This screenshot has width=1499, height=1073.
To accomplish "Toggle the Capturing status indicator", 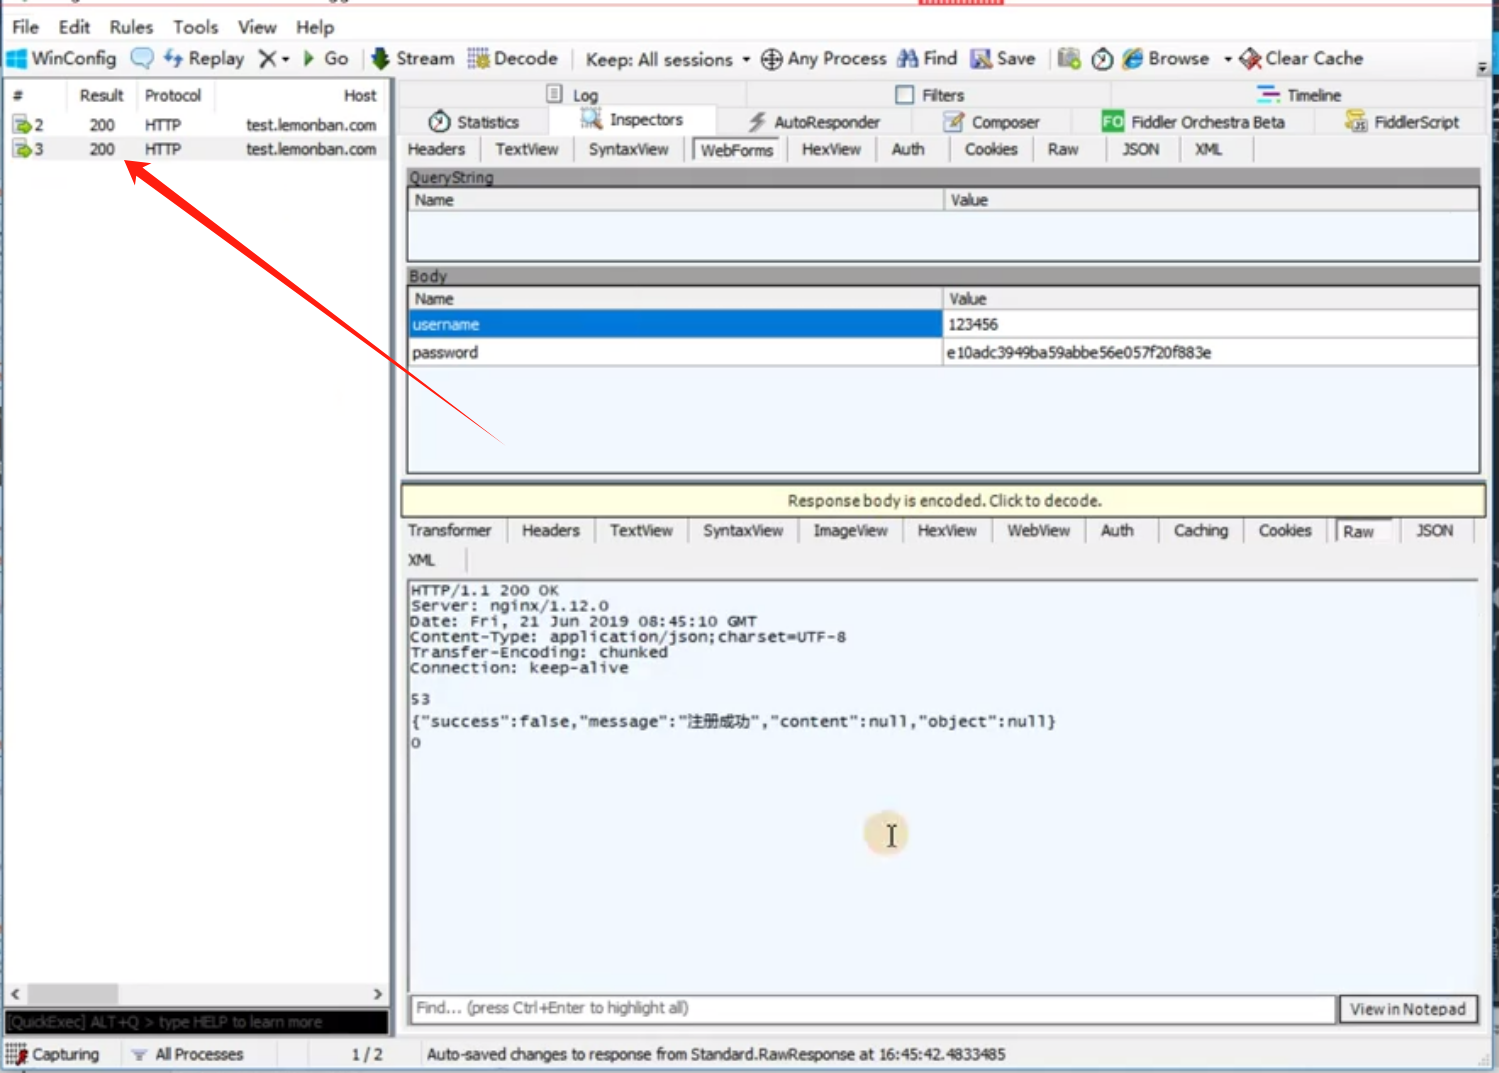I will point(54,1054).
